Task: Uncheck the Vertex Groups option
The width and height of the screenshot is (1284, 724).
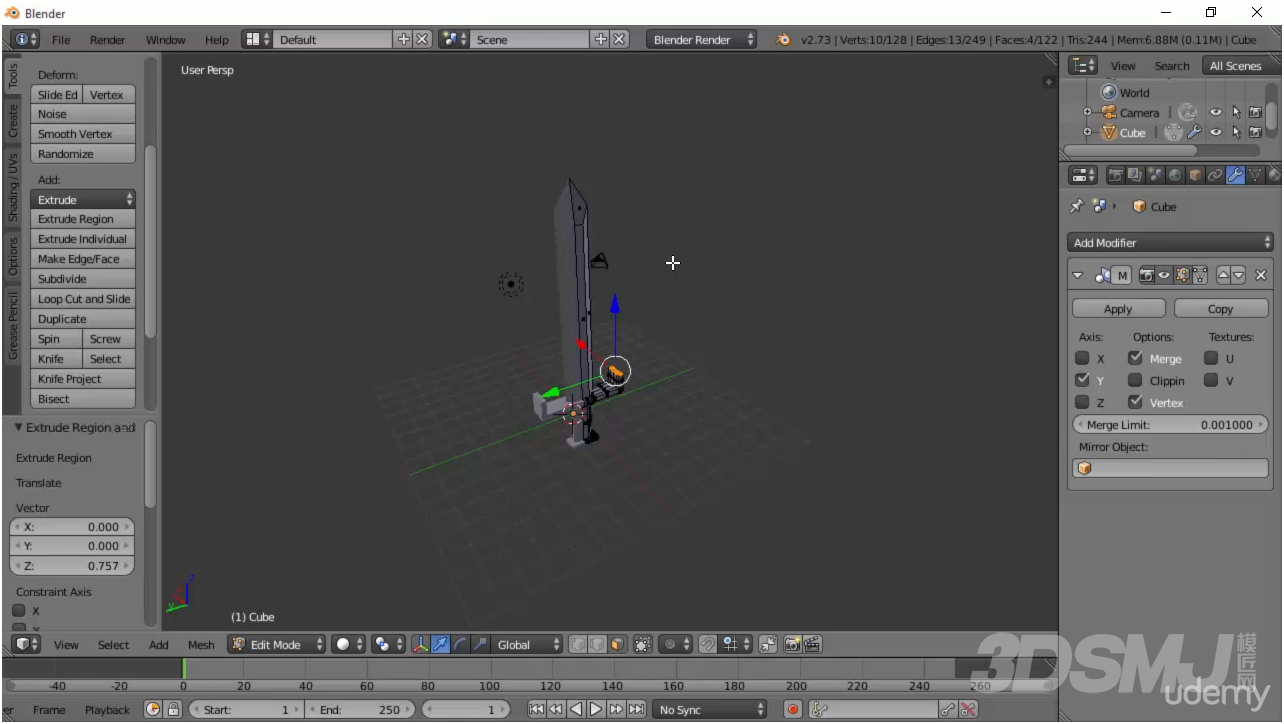Action: pos(1135,402)
